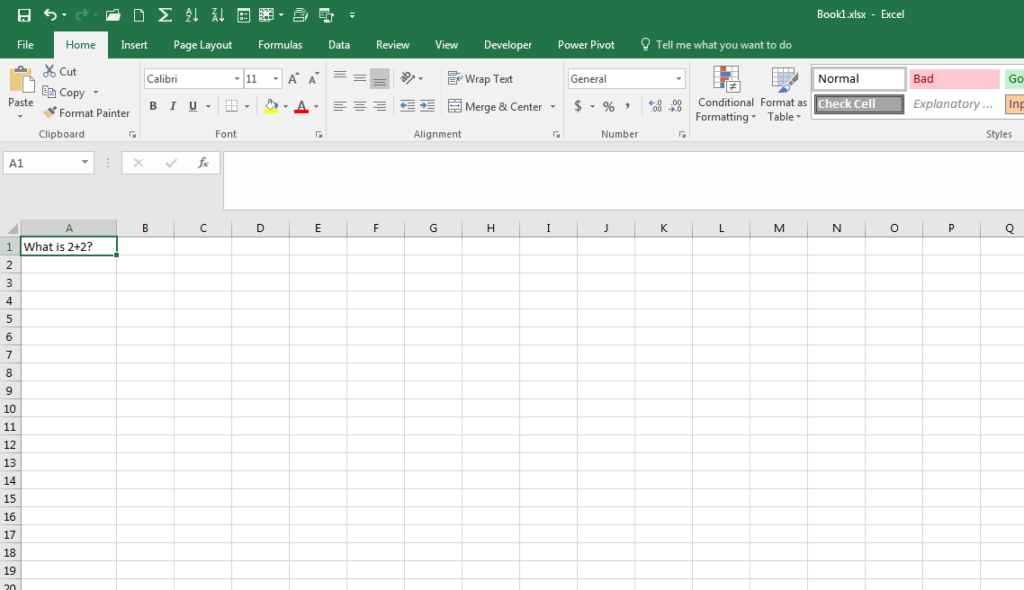1024x590 pixels.
Task: Toggle Wrap Text on the cell
Action: tap(481, 78)
